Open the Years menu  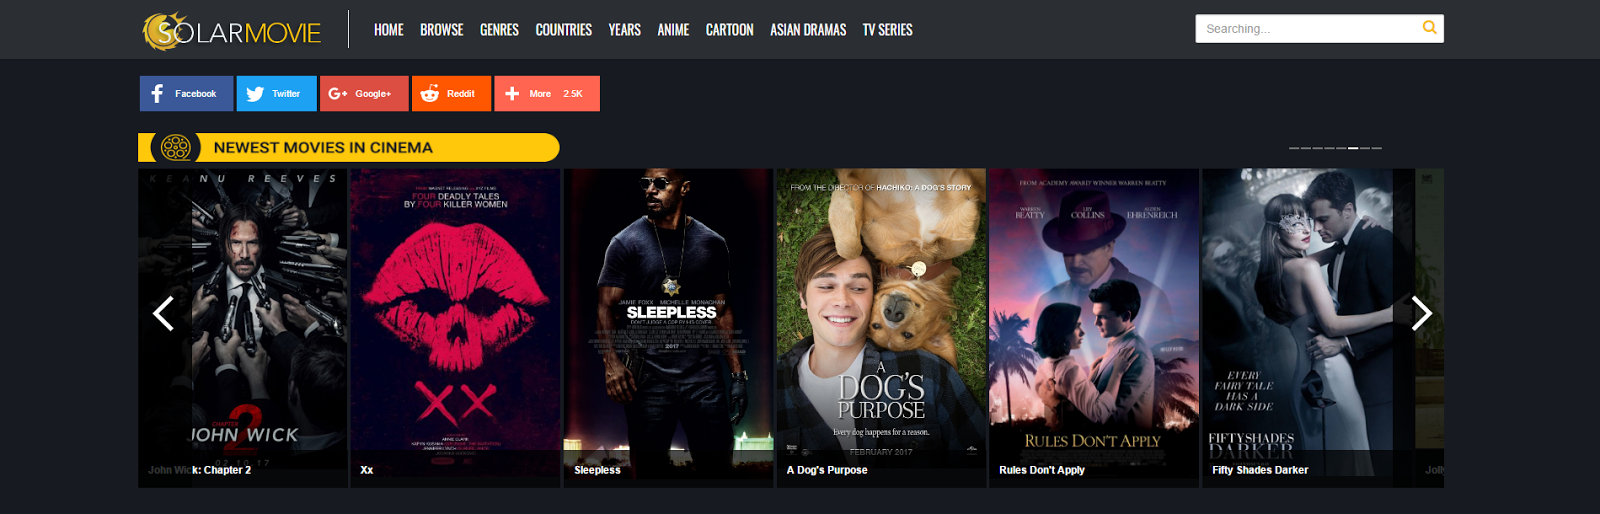point(625,30)
